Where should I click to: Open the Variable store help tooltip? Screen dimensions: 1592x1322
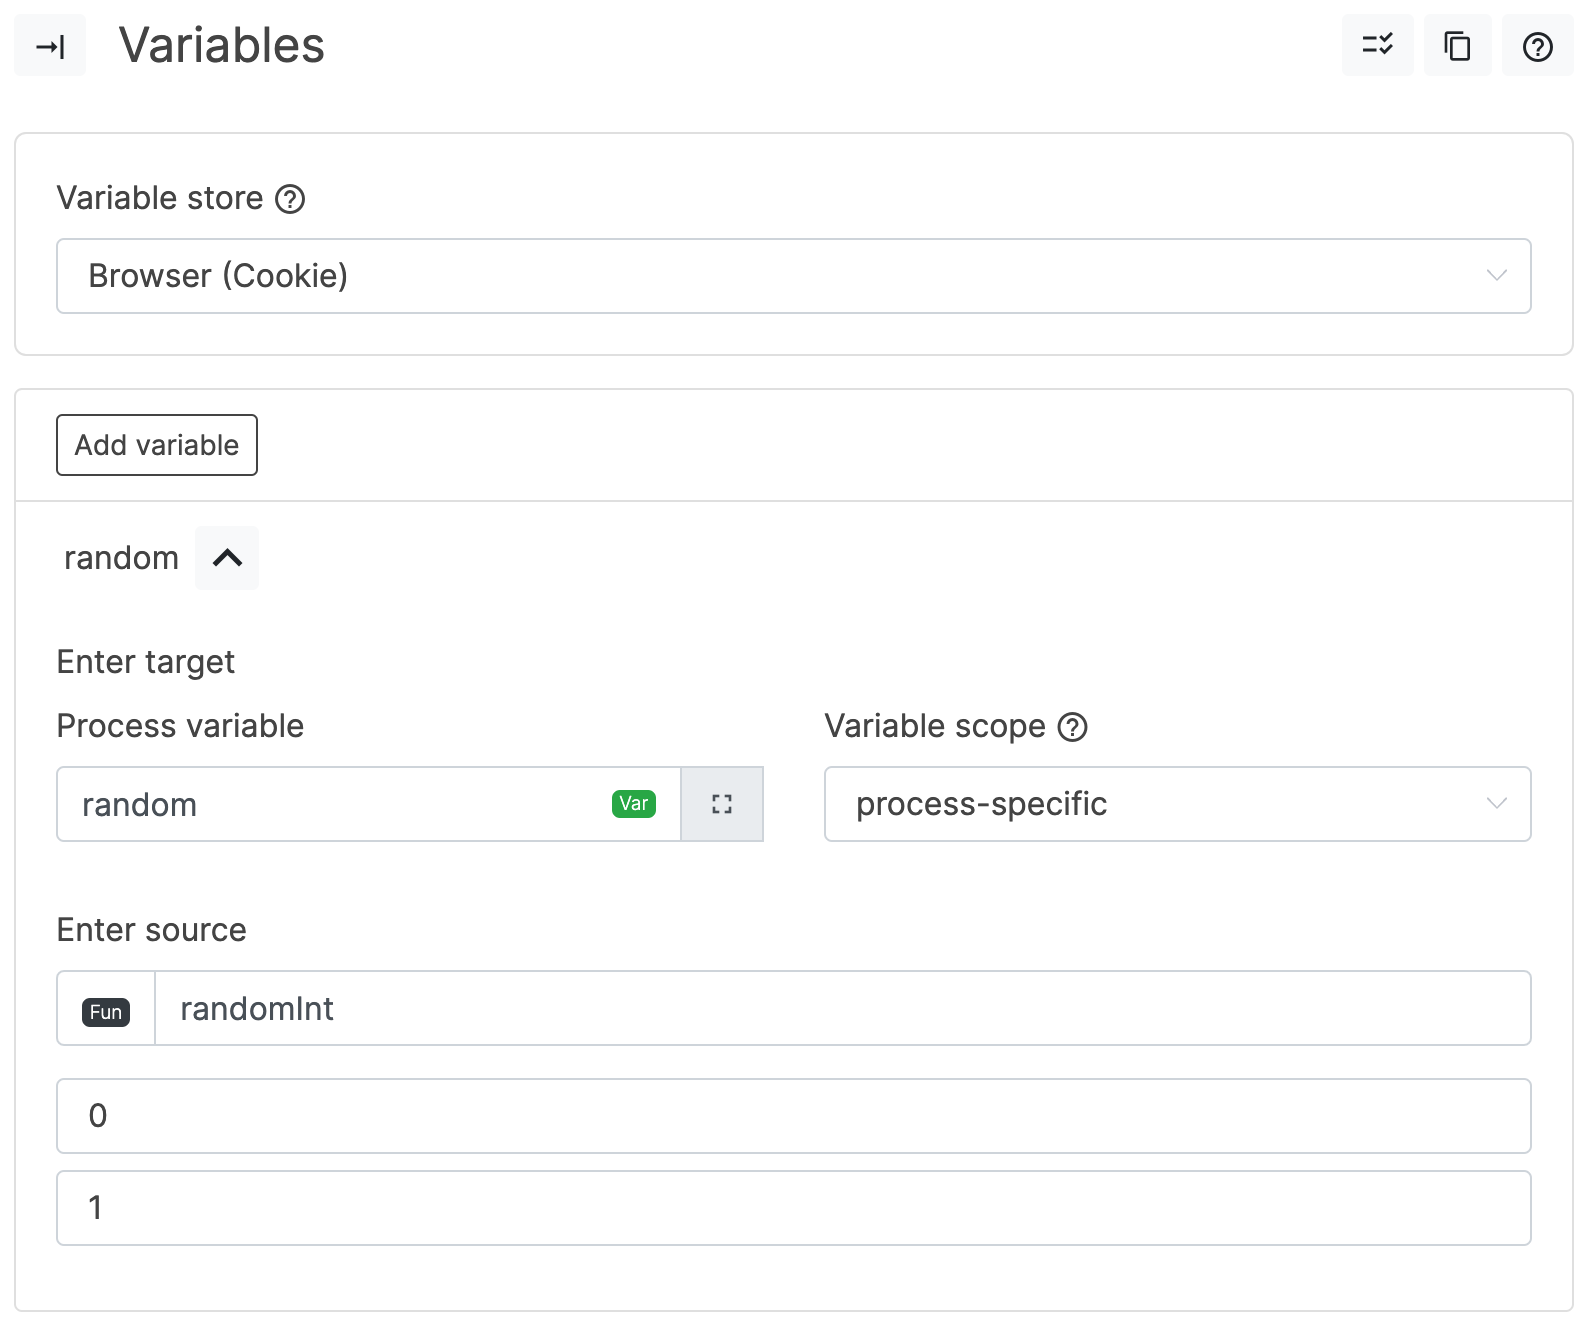pyautogui.click(x=290, y=200)
